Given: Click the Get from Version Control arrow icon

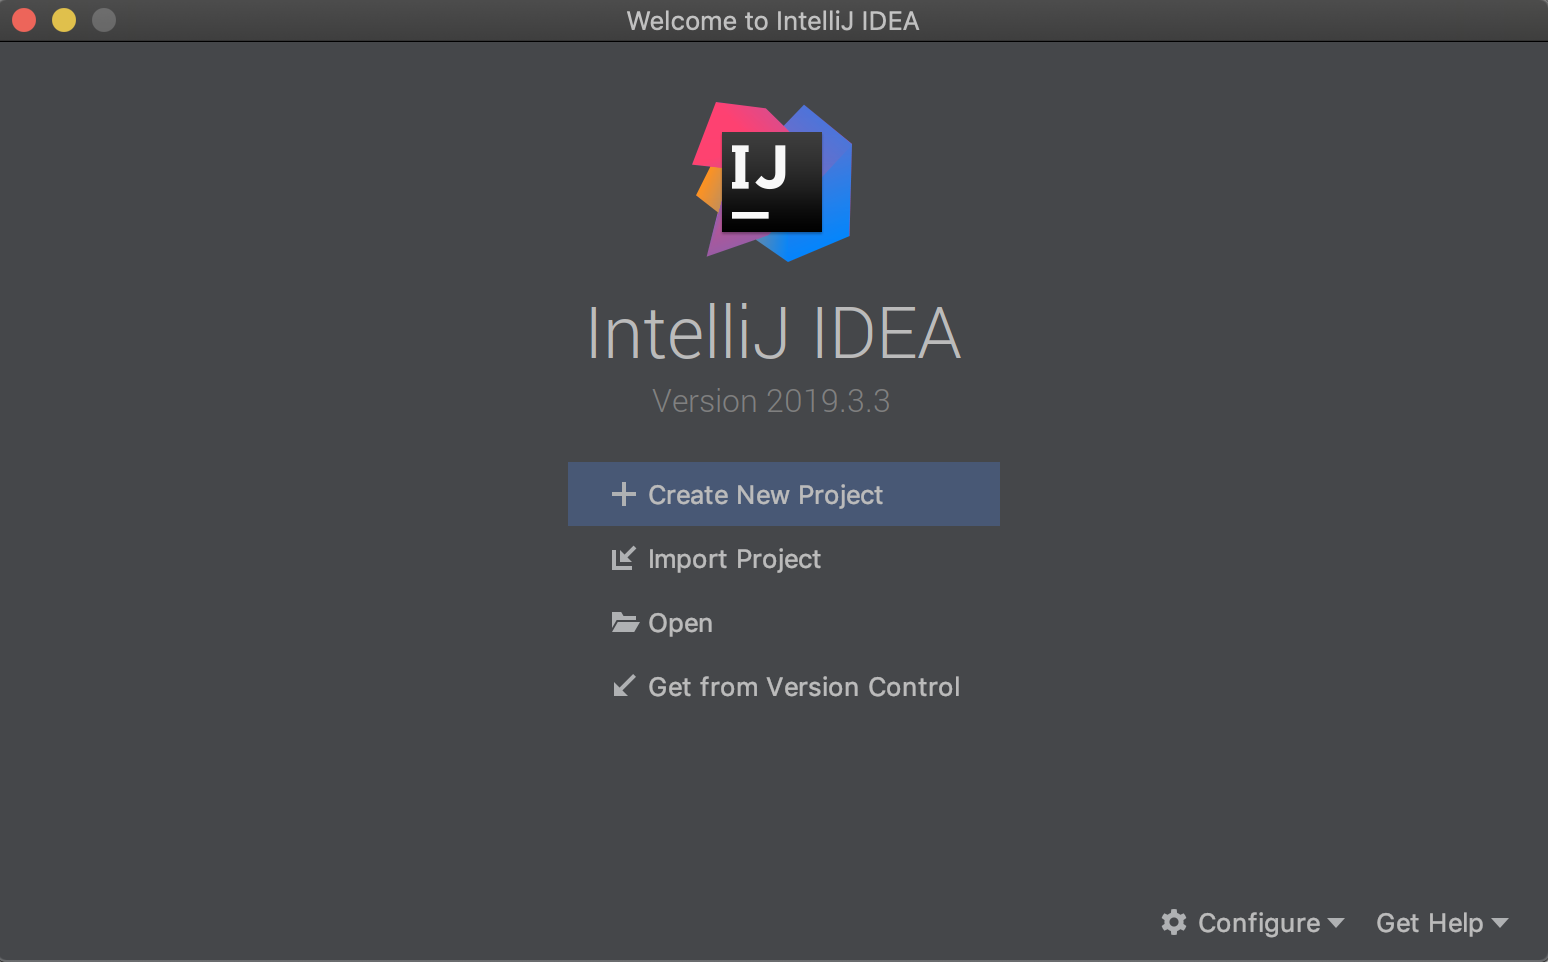Looking at the screenshot, I should coord(623,686).
